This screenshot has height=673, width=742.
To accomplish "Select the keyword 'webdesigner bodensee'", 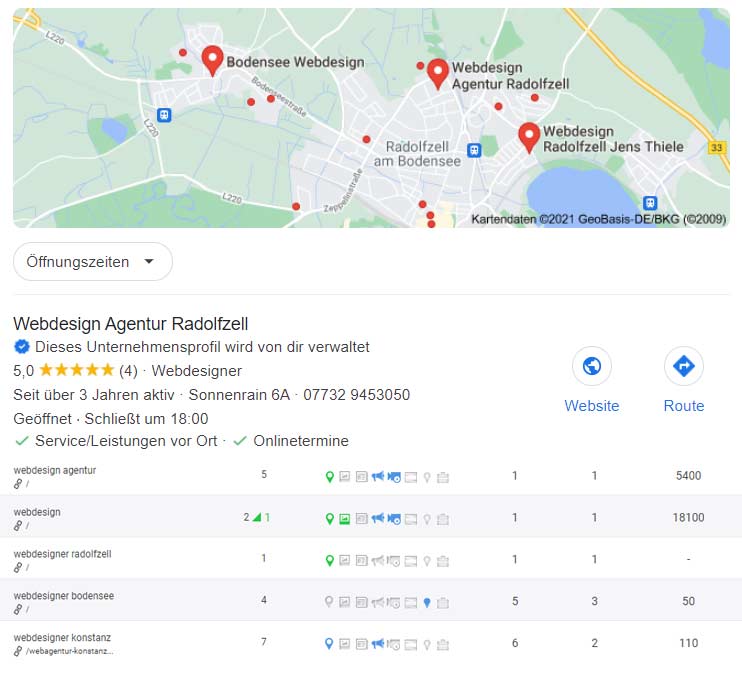I will click(64, 595).
